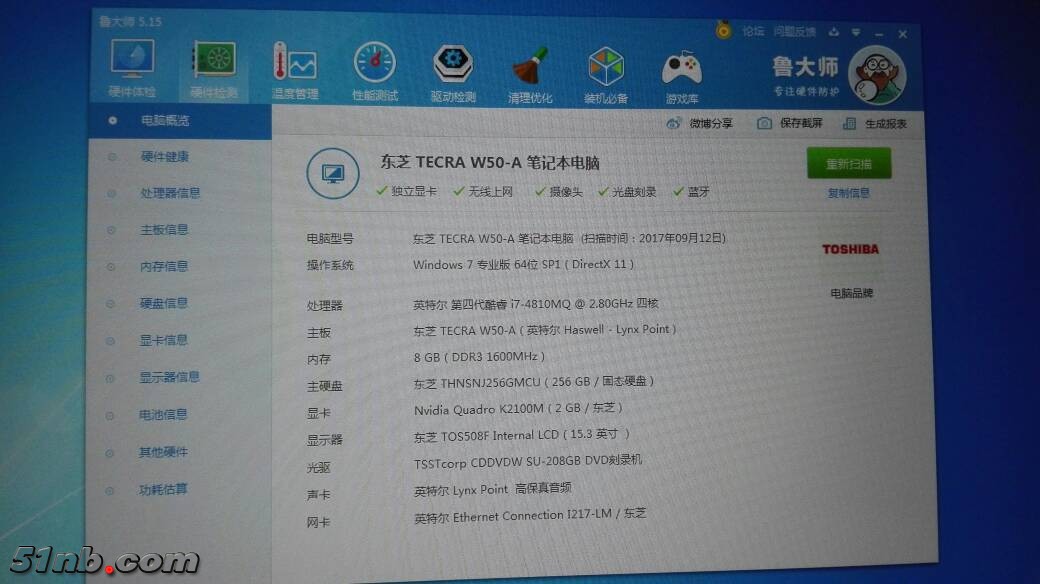Image resolution: width=1040 pixels, height=584 pixels.
Task: Open the 硬件体检 hardware checkup module
Action: click(133, 68)
